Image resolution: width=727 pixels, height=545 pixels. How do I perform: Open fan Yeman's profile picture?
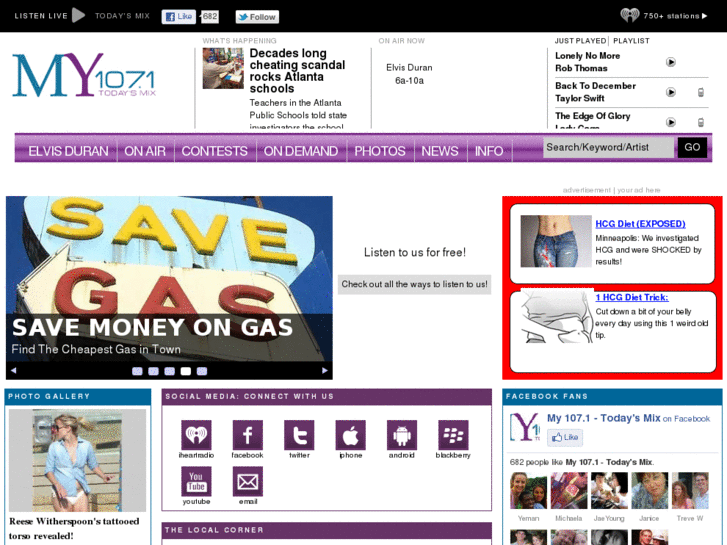tap(528, 491)
